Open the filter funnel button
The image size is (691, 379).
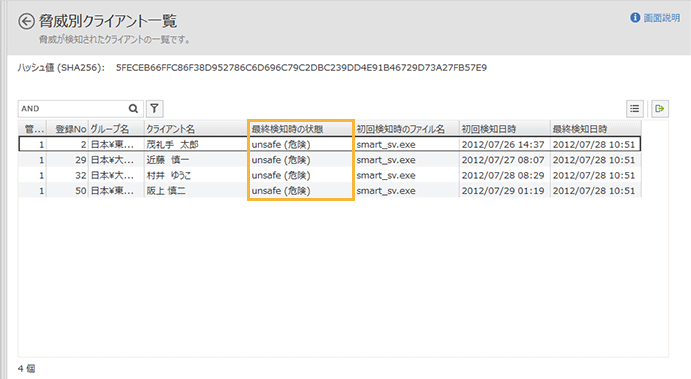click(x=154, y=108)
